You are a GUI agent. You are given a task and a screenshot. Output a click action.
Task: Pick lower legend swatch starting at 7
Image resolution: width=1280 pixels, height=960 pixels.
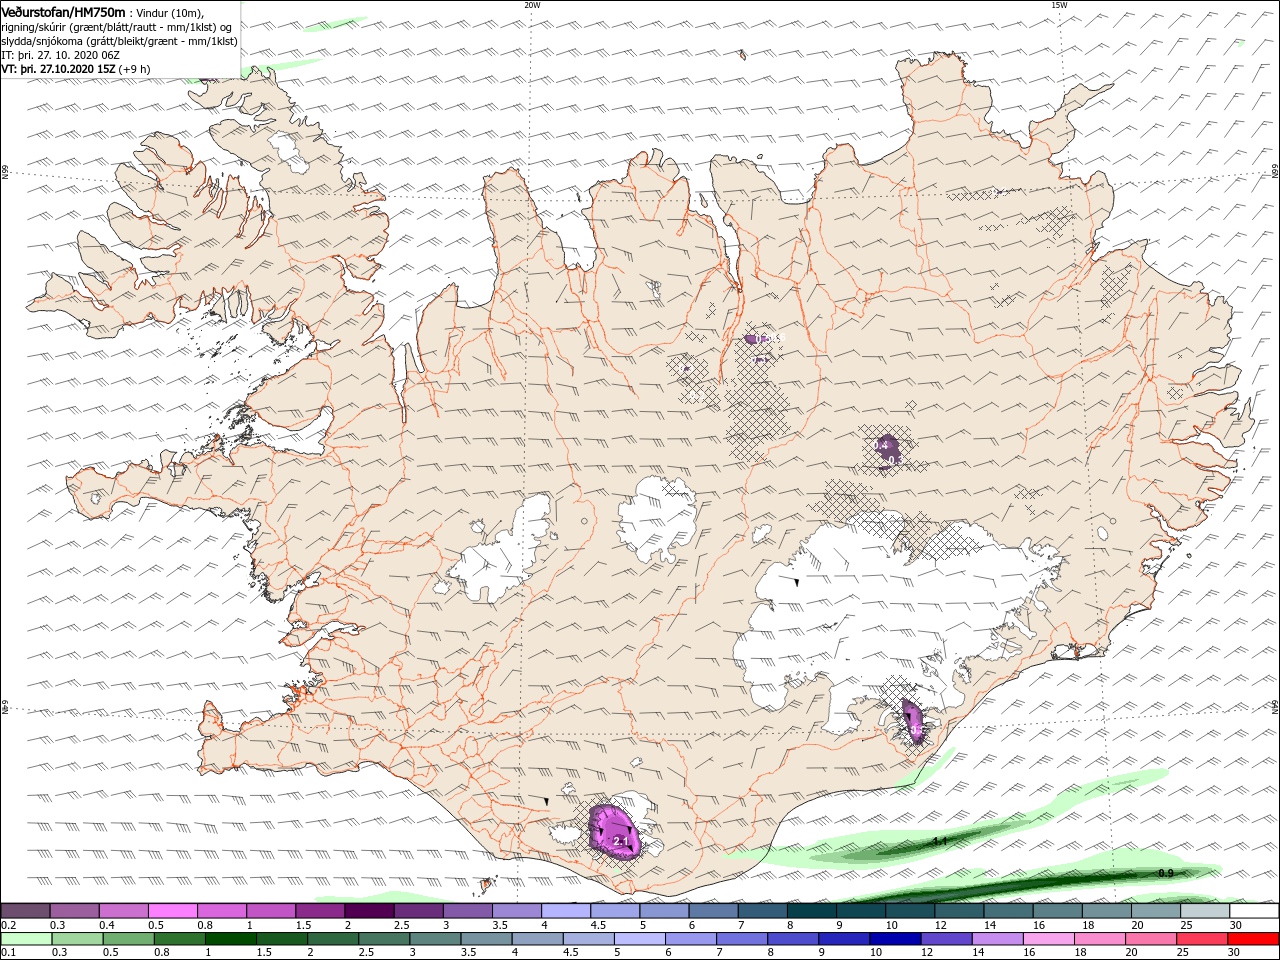coord(742,939)
